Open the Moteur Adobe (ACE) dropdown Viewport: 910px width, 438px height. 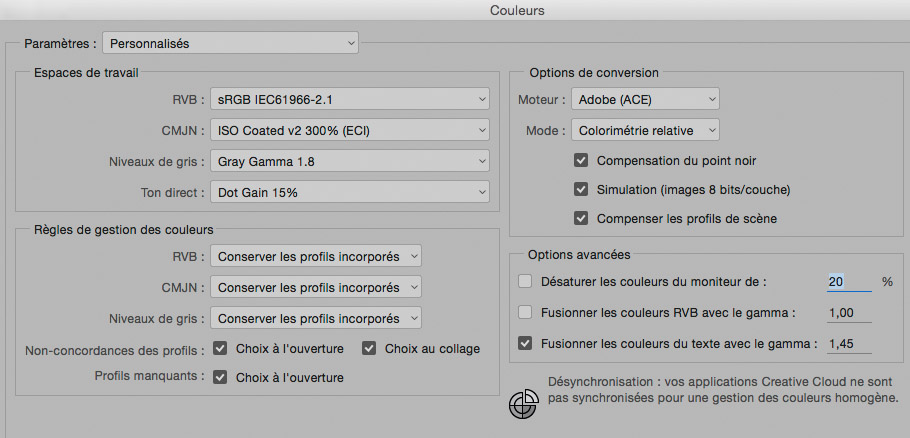(x=645, y=99)
